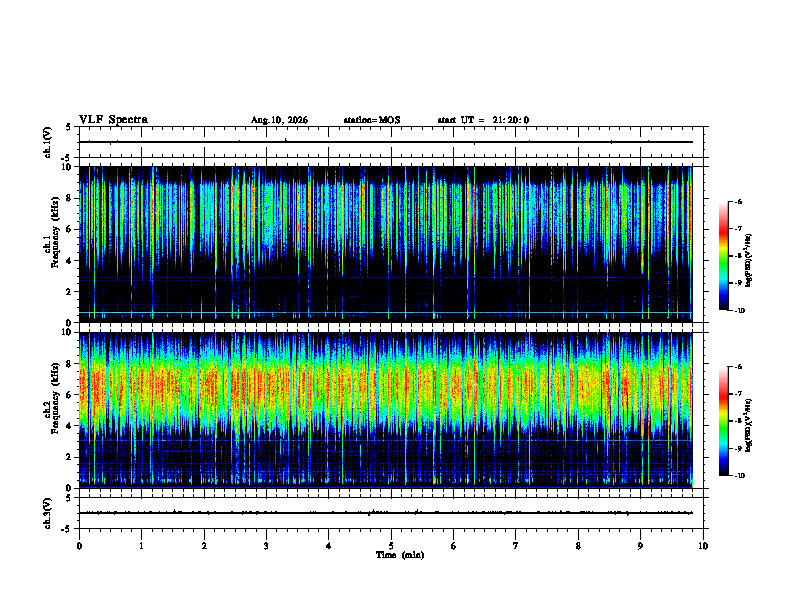This screenshot has width=792, height=612.
Task: Click the ch.1 voltage waveform trace
Action: (385, 142)
